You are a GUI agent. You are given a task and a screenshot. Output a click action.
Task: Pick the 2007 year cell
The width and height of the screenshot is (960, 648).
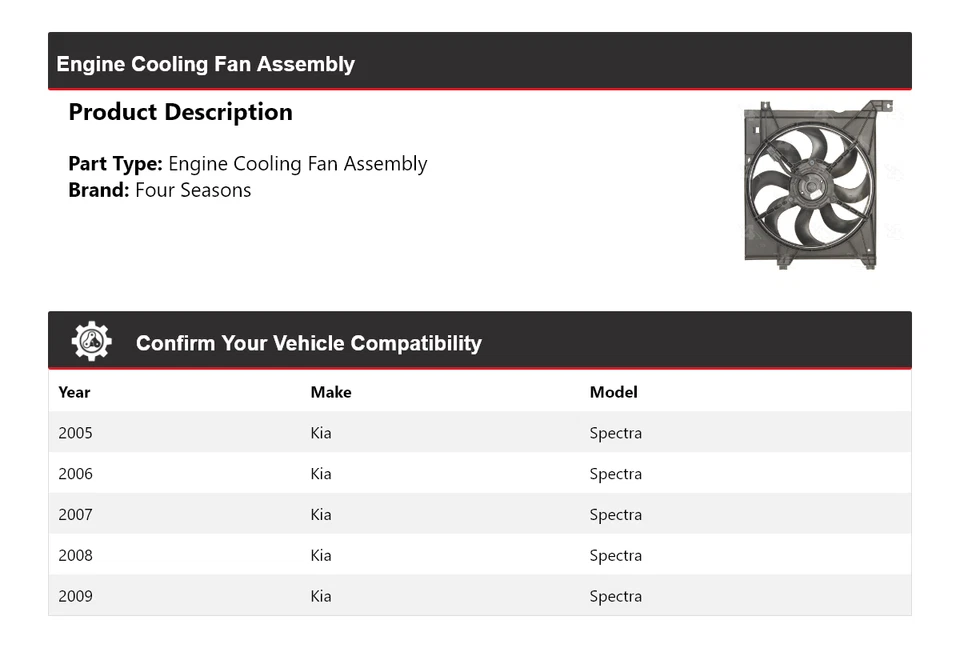coord(75,515)
